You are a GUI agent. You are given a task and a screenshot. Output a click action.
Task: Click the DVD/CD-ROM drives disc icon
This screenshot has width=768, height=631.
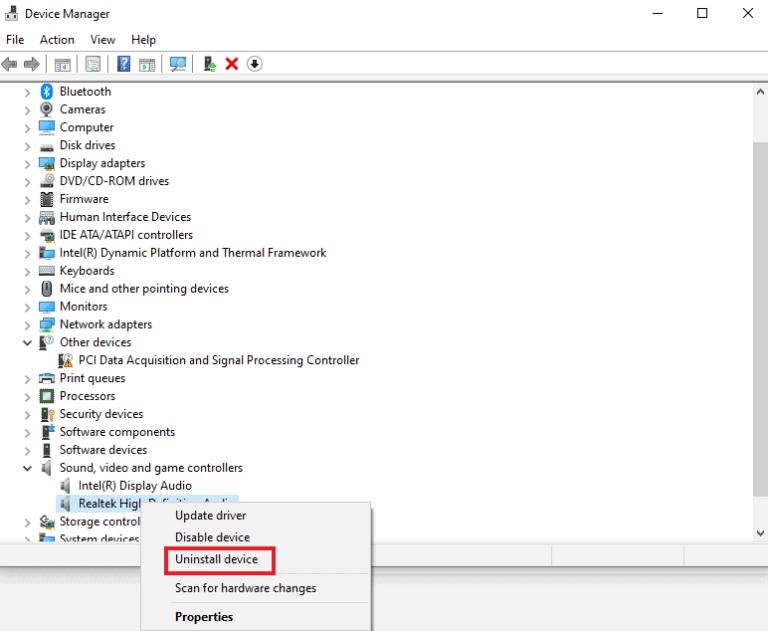(47, 181)
